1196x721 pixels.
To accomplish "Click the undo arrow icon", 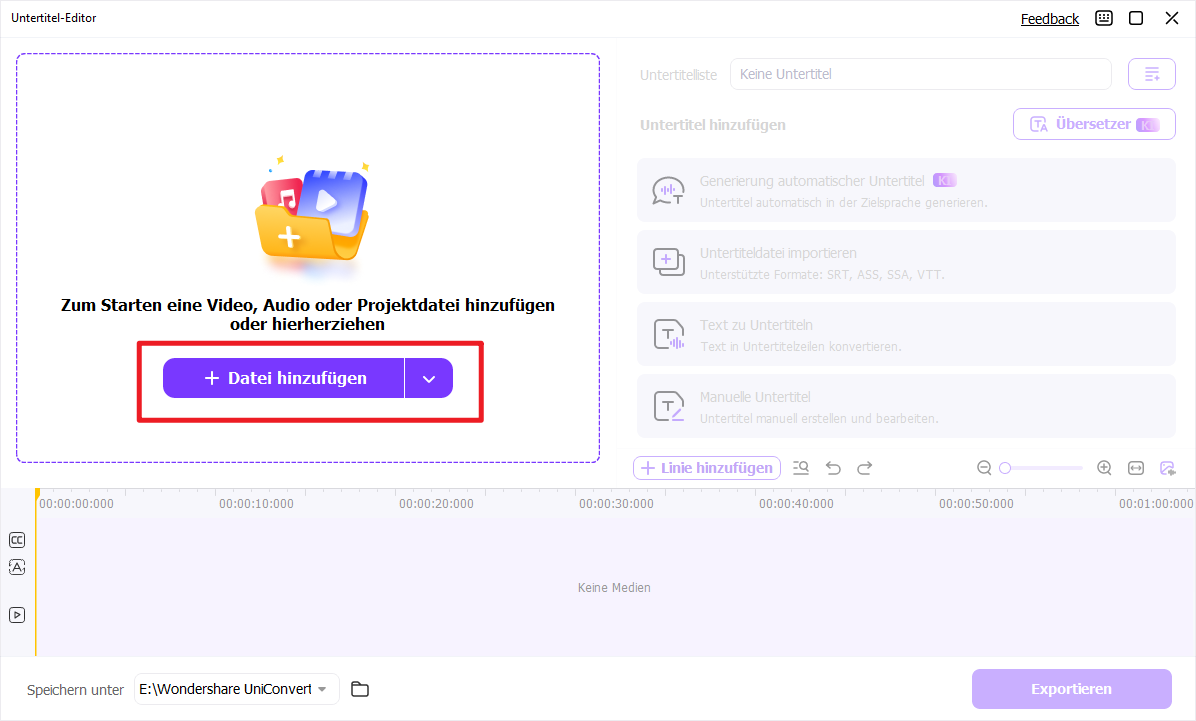I will click(833, 468).
